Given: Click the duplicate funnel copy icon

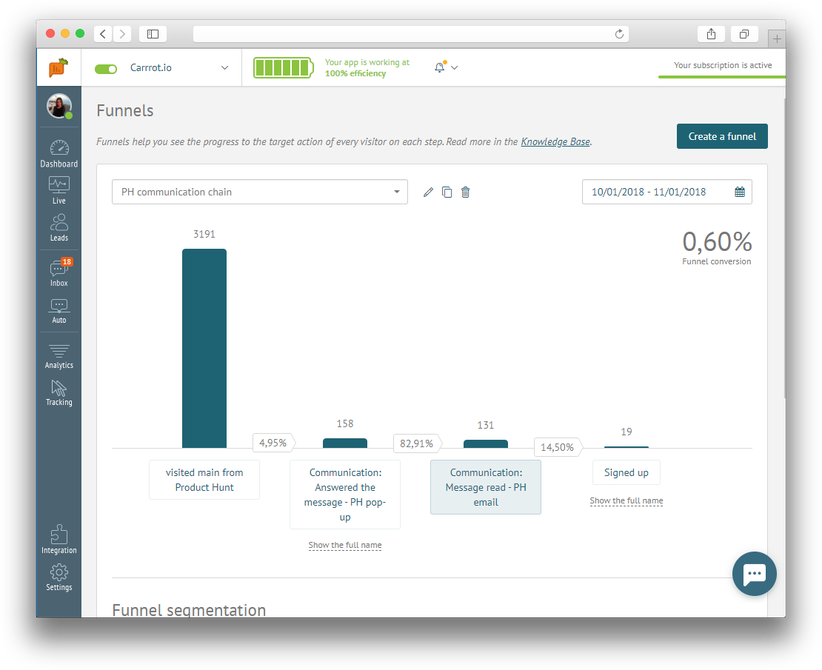Looking at the screenshot, I should 447,192.
